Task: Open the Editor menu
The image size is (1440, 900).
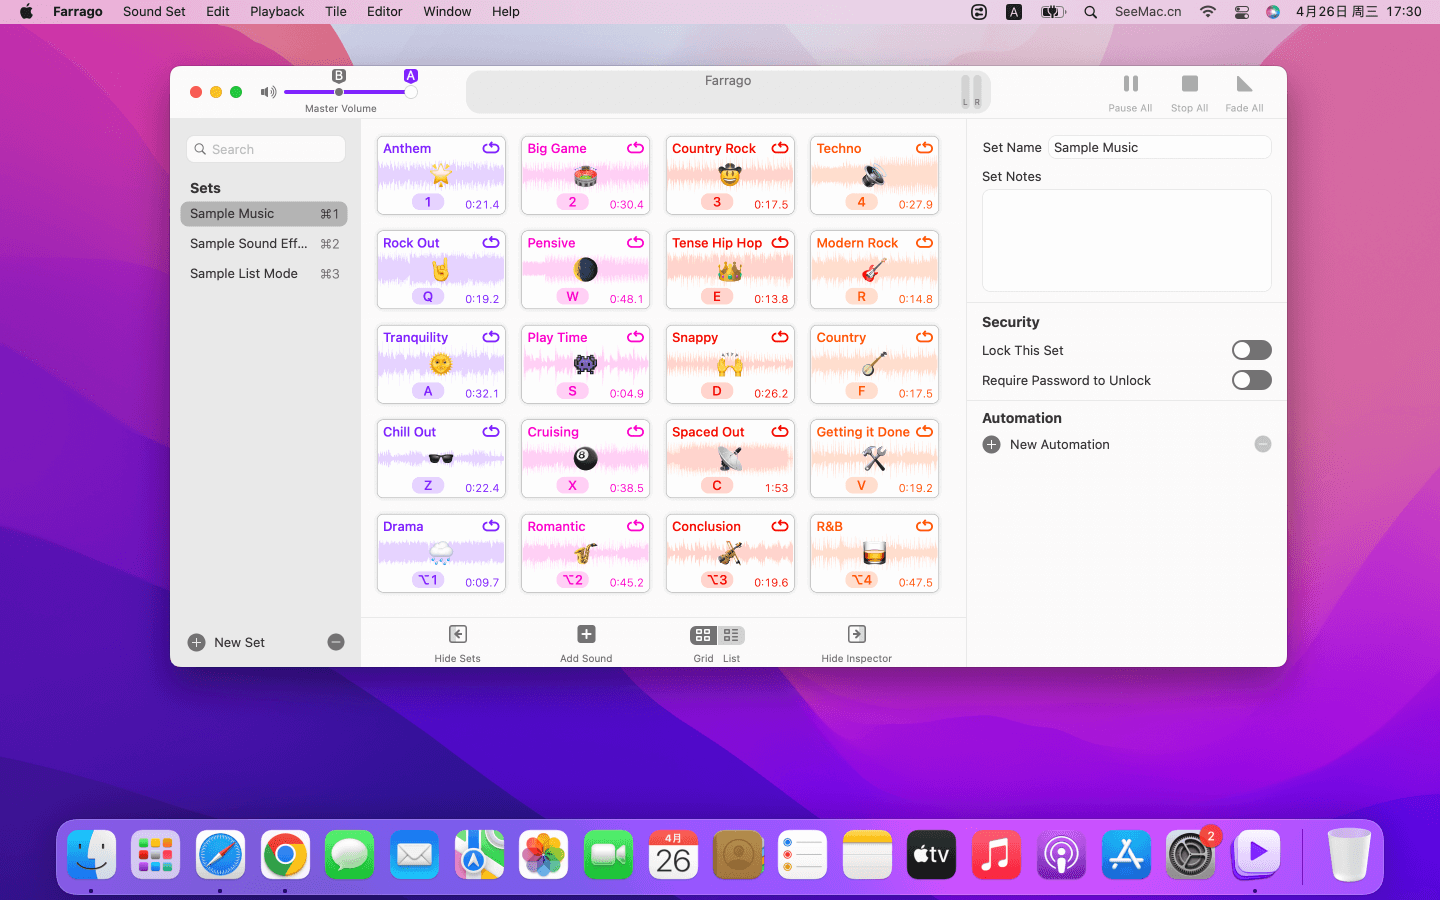Action: [x=385, y=12]
